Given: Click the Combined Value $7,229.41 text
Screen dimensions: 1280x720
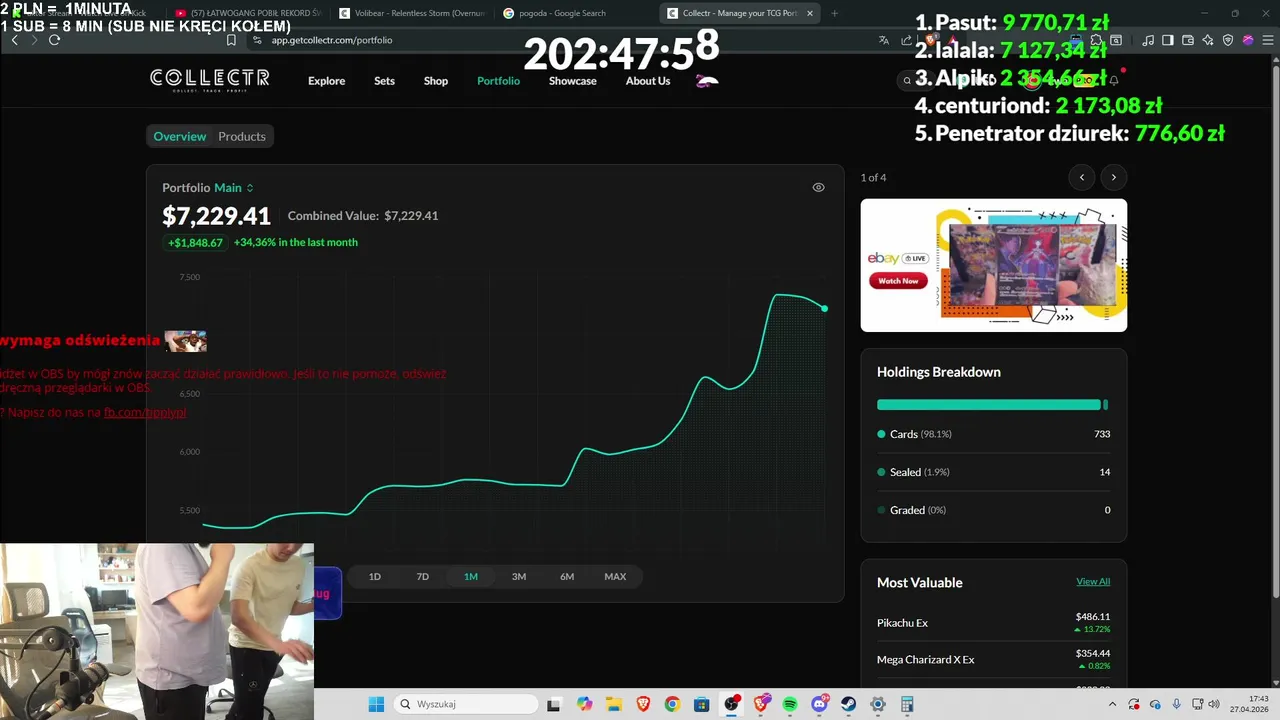Looking at the screenshot, I should [x=363, y=216].
